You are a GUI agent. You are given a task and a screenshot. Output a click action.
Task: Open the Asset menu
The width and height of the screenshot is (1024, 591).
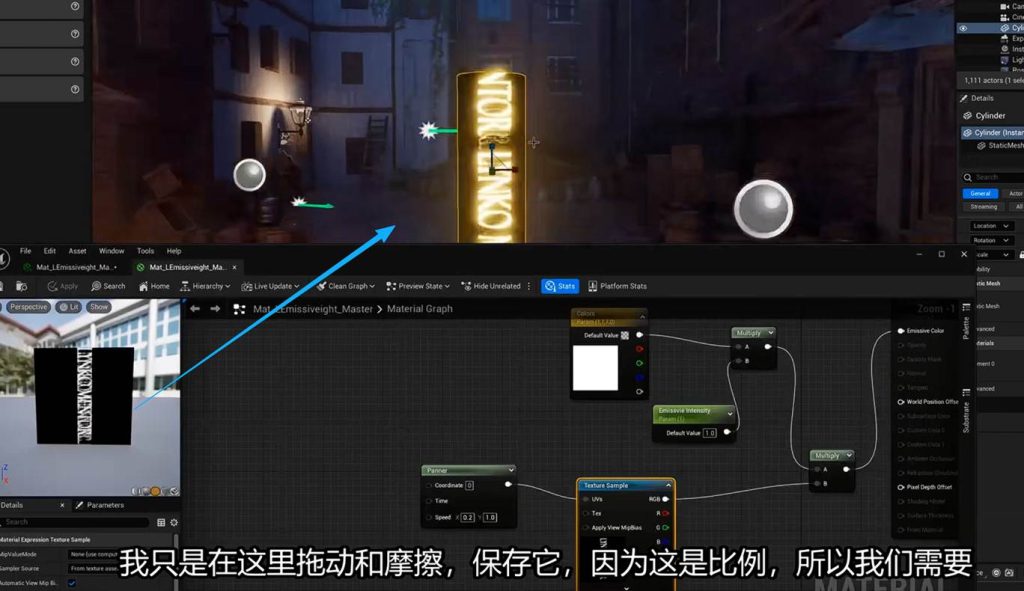click(x=77, y=251)
